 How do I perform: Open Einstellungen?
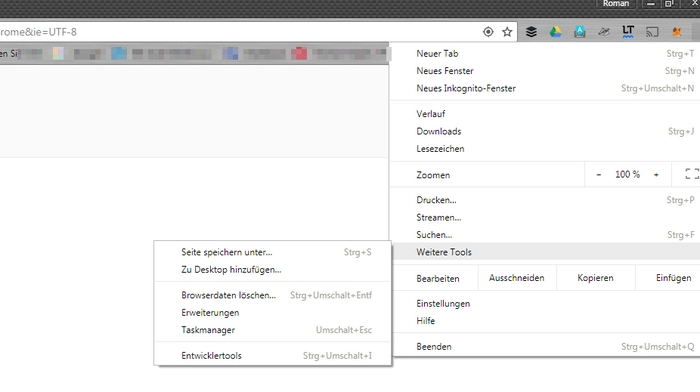tap(545, 304)
